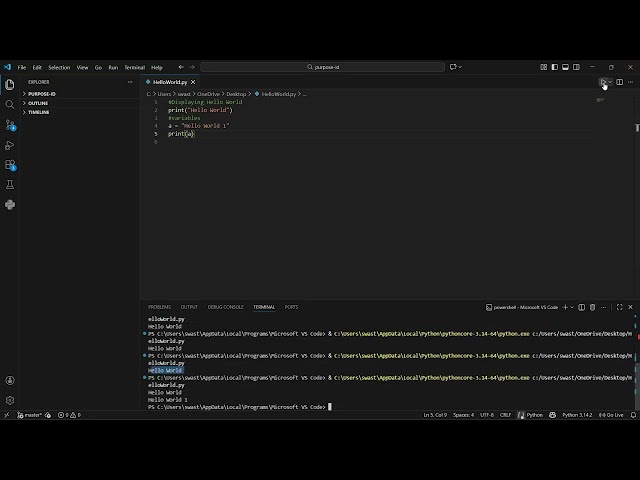Change line ending via CRLF status item
The image size is (640, 480).
(x=505, y=415)
